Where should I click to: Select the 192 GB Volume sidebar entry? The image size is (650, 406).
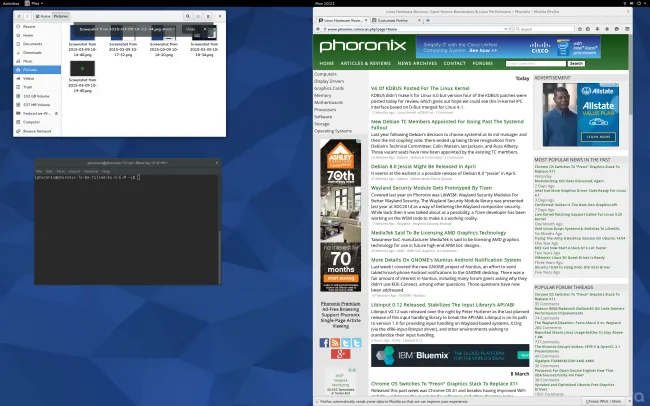[37, 96]
